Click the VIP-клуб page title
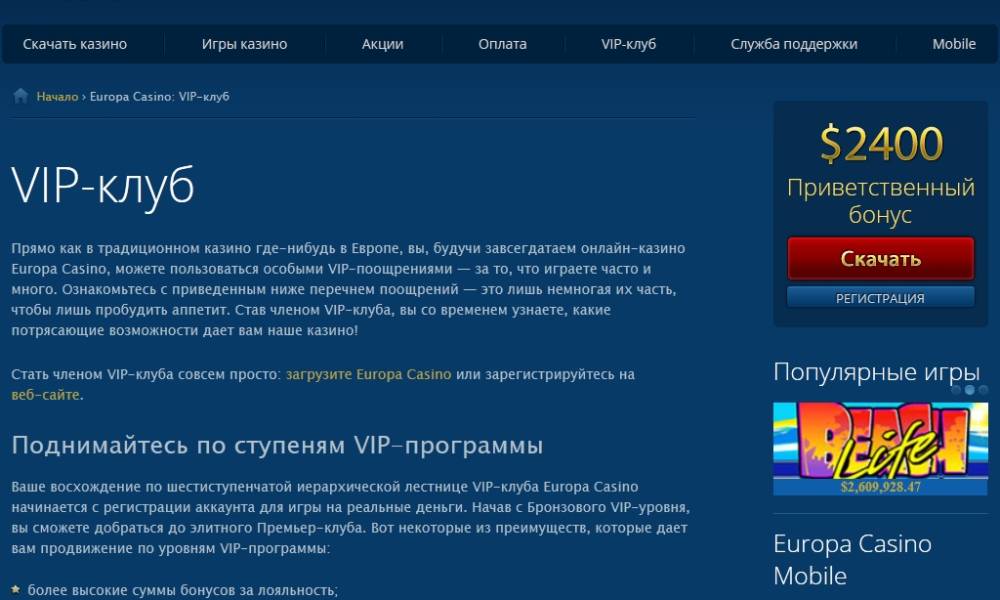Screen dimensions: 1000x600 [x=103, y=186]
